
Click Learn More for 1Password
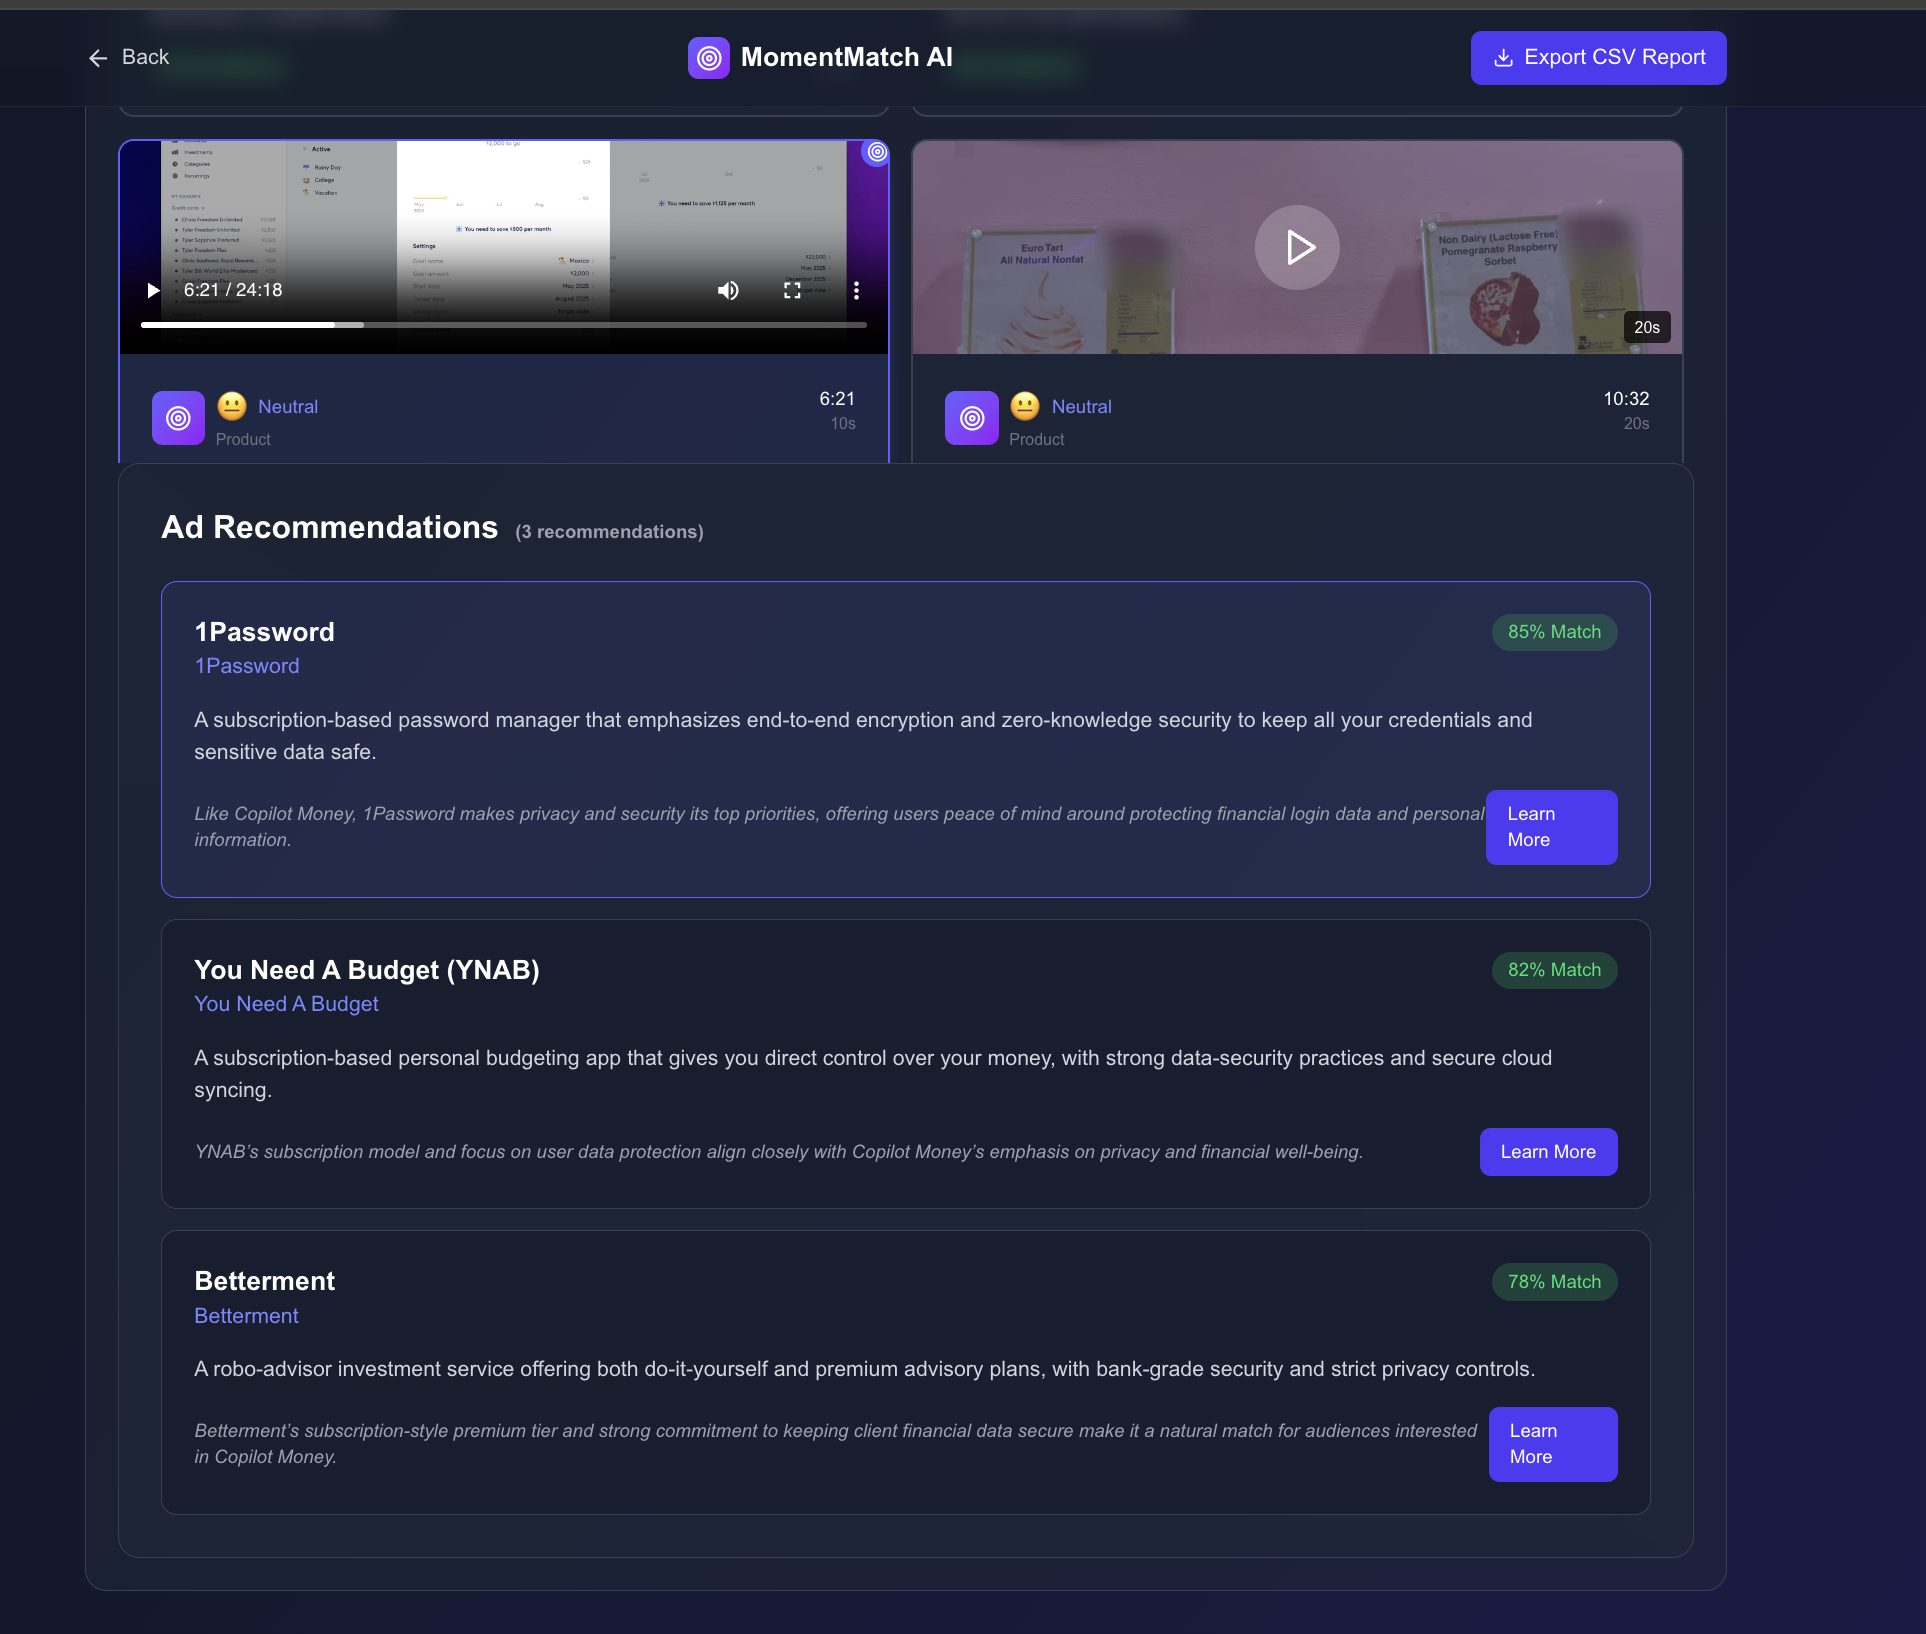pyautogui.click(x=1551, y=827)
